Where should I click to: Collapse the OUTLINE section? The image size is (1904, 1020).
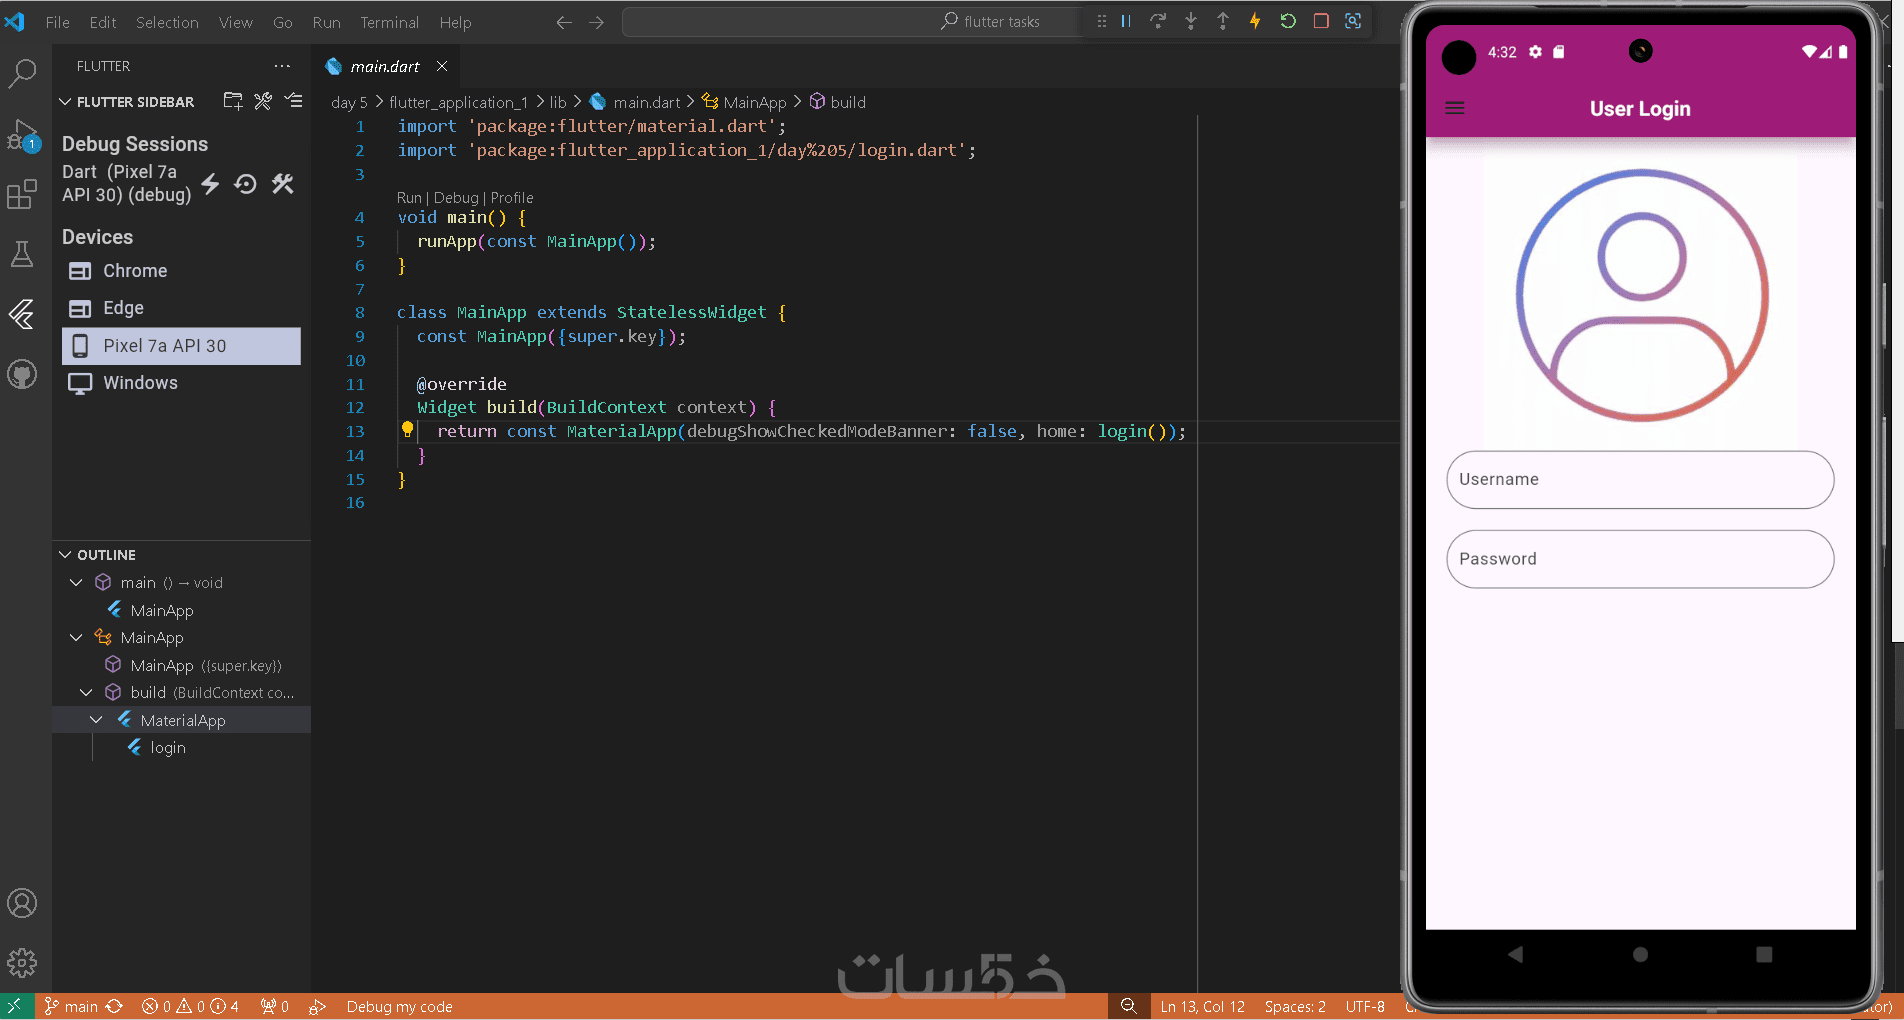coord(65,555)
